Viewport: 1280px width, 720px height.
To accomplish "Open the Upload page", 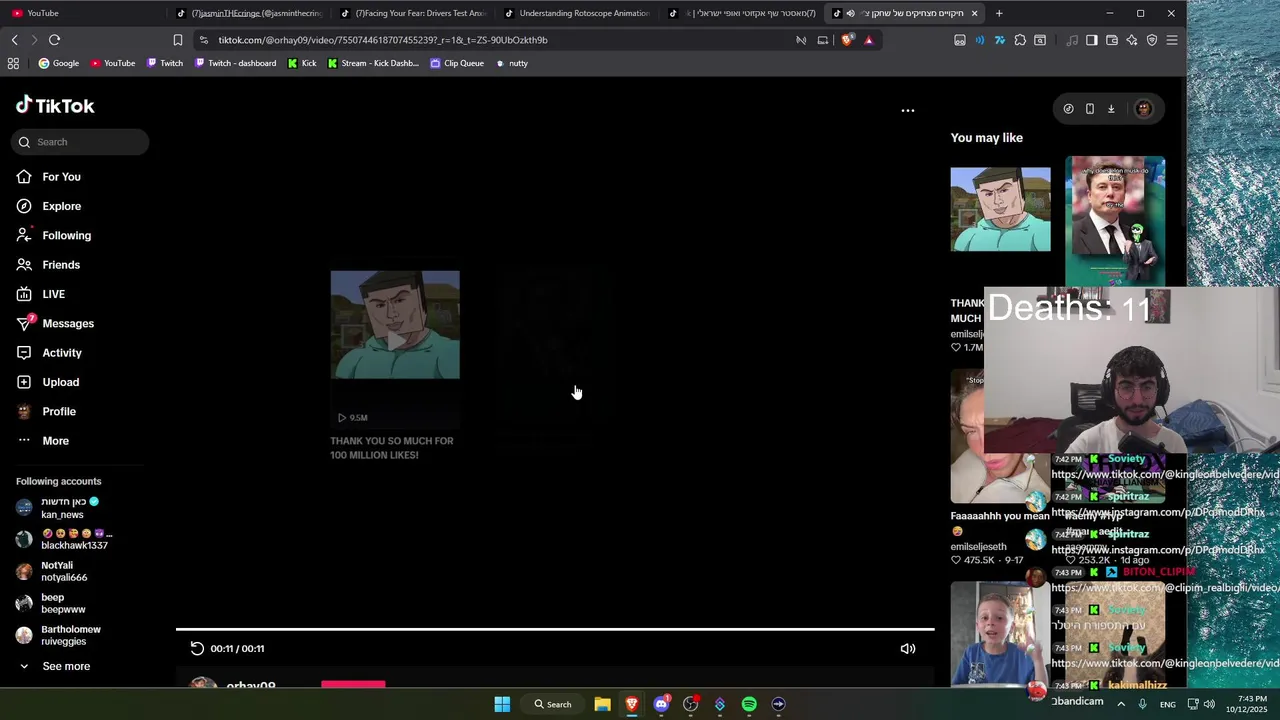I will point(47,382).
